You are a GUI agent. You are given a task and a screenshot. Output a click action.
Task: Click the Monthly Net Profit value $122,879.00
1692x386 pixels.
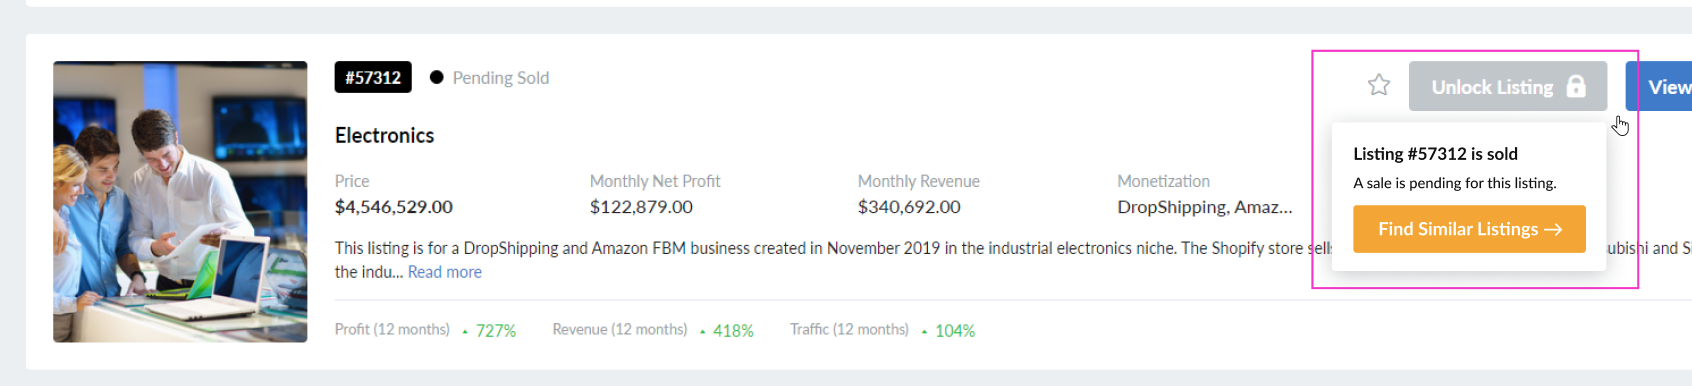click(x=641, y=207)
